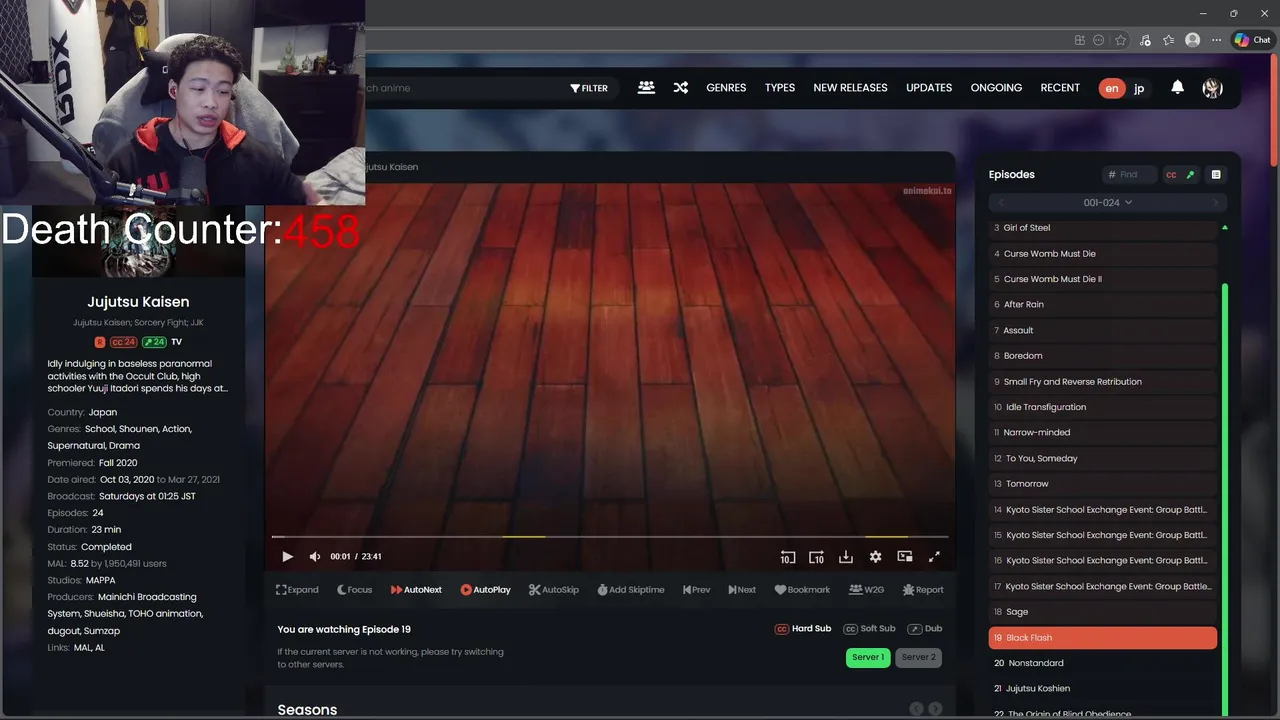Open the FILTER option in the search bar

pyautogui.click(x=589, y=88)
